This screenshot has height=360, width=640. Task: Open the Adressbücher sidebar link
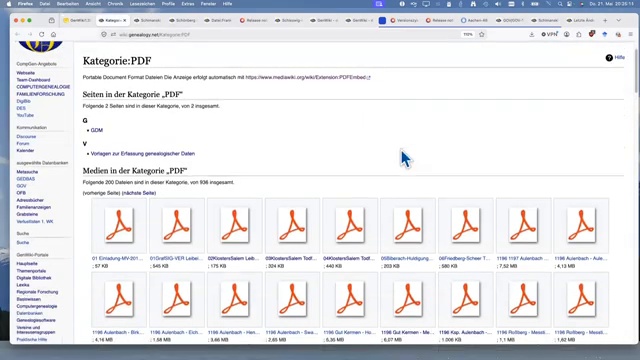[30, 200]
